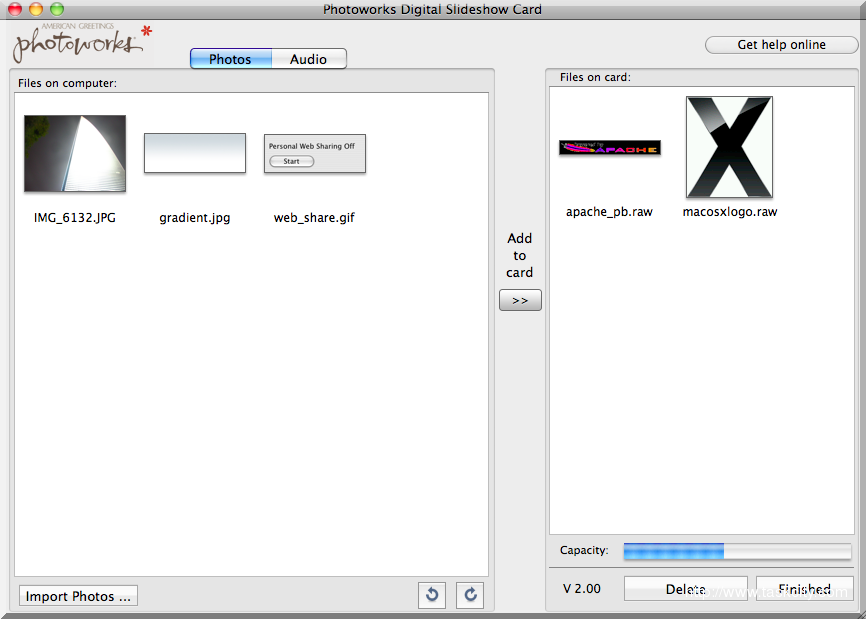The height and width of the screenshot is (619, 866).
Task: Click Import Photos button
Action: pyautogui.click(x=78, y=596)
